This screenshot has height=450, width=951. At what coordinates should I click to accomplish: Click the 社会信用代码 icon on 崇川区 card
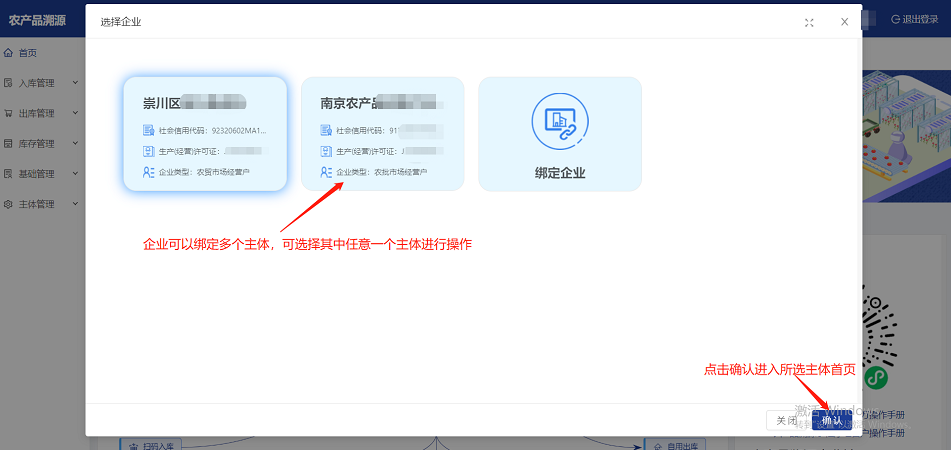pyautogui.click(x=149, y=130)
